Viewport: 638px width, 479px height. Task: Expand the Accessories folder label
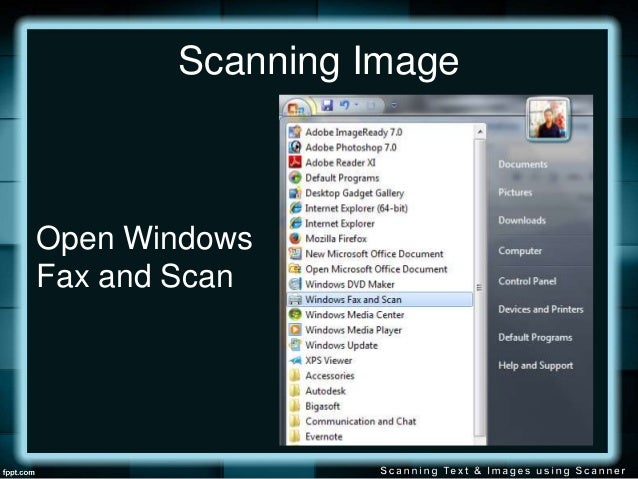pos(330,376)
